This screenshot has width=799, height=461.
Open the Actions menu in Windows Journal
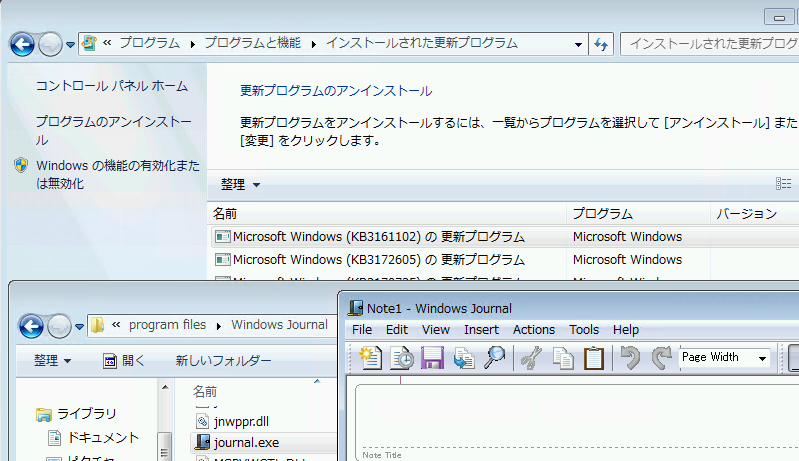tap(534, 330)
